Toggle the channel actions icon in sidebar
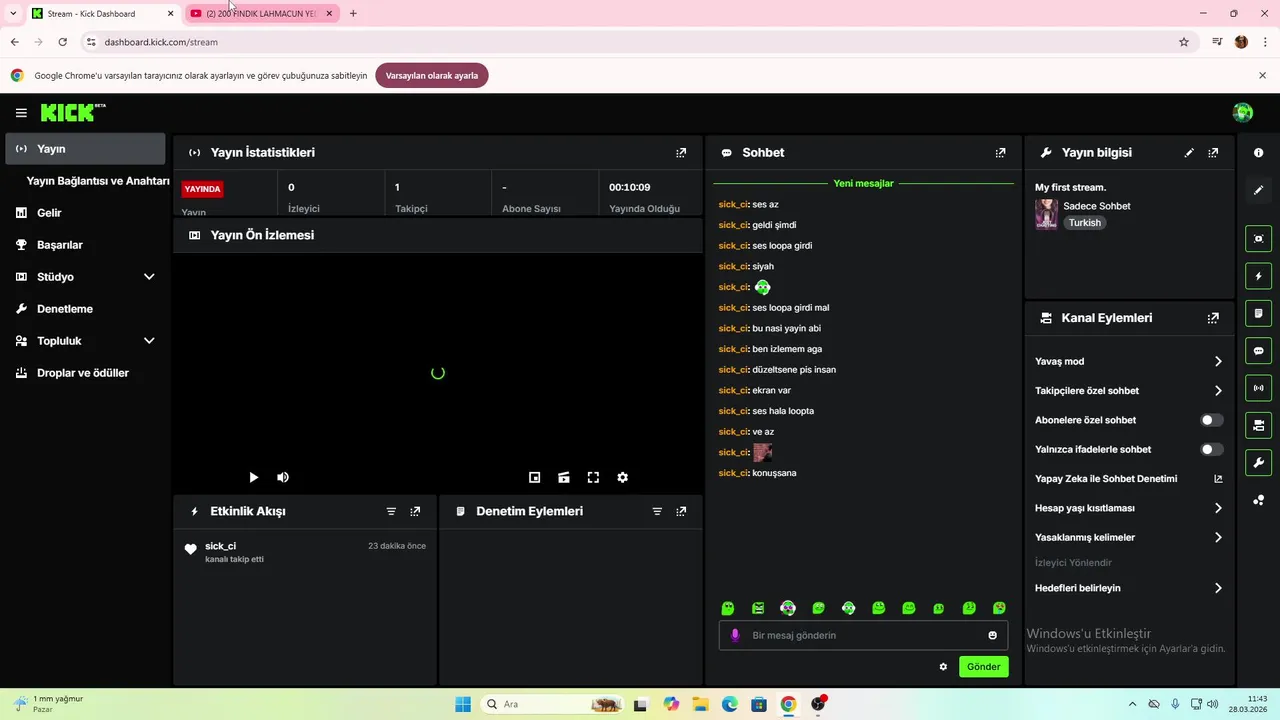Image resolution: width=1280 pixels, height=720 pixels. click(x=1258, y=425)
